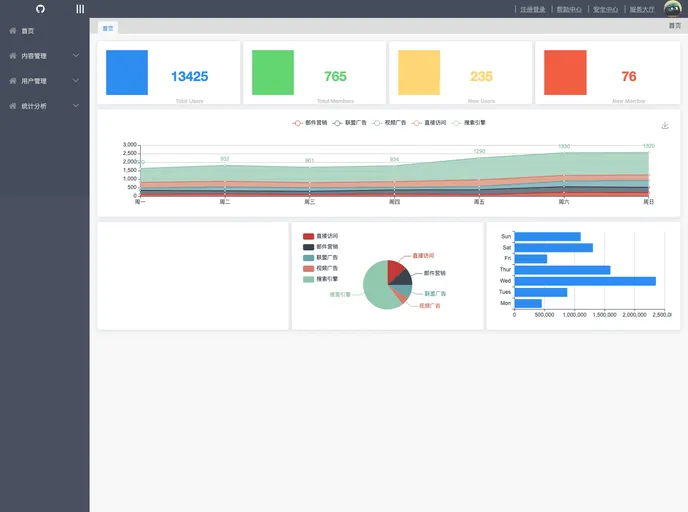Click the 首页 breadcrumb at right
This screenshot has height=512, width=688.
click(675, 26)
